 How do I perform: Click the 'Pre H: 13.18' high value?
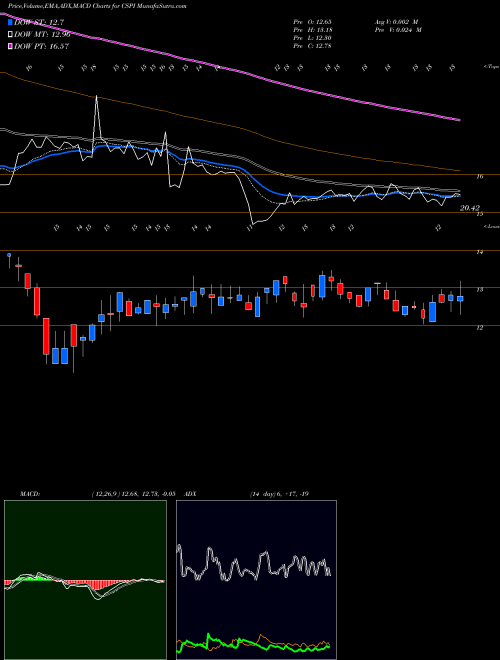coord(312,30)
